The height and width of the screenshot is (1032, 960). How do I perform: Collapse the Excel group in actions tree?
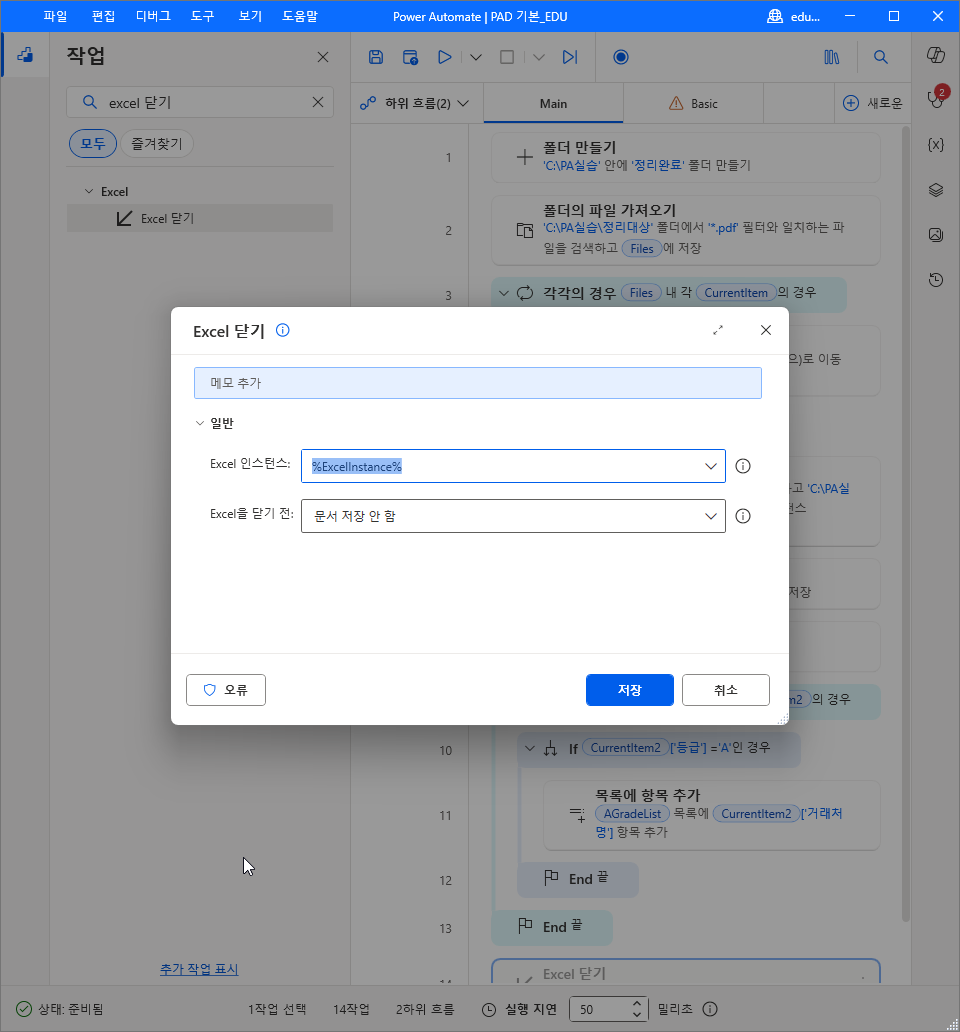89,192
